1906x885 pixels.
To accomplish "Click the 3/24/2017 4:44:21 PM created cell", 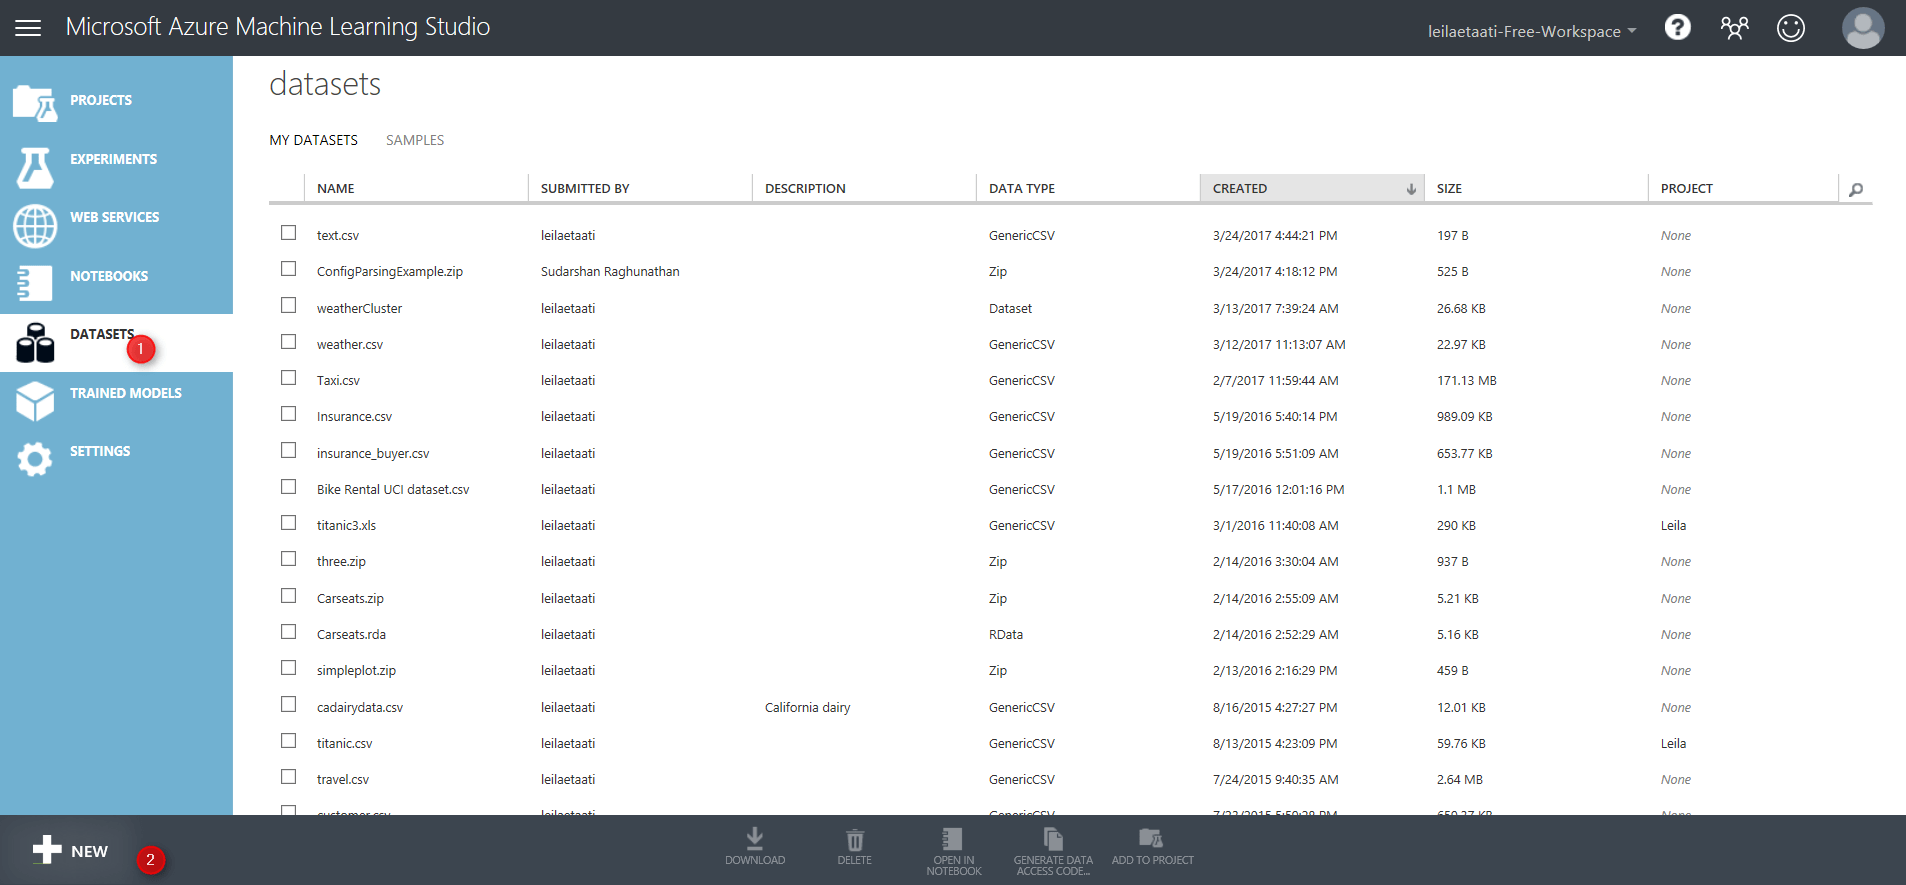I will click(x=1275, y=235).
